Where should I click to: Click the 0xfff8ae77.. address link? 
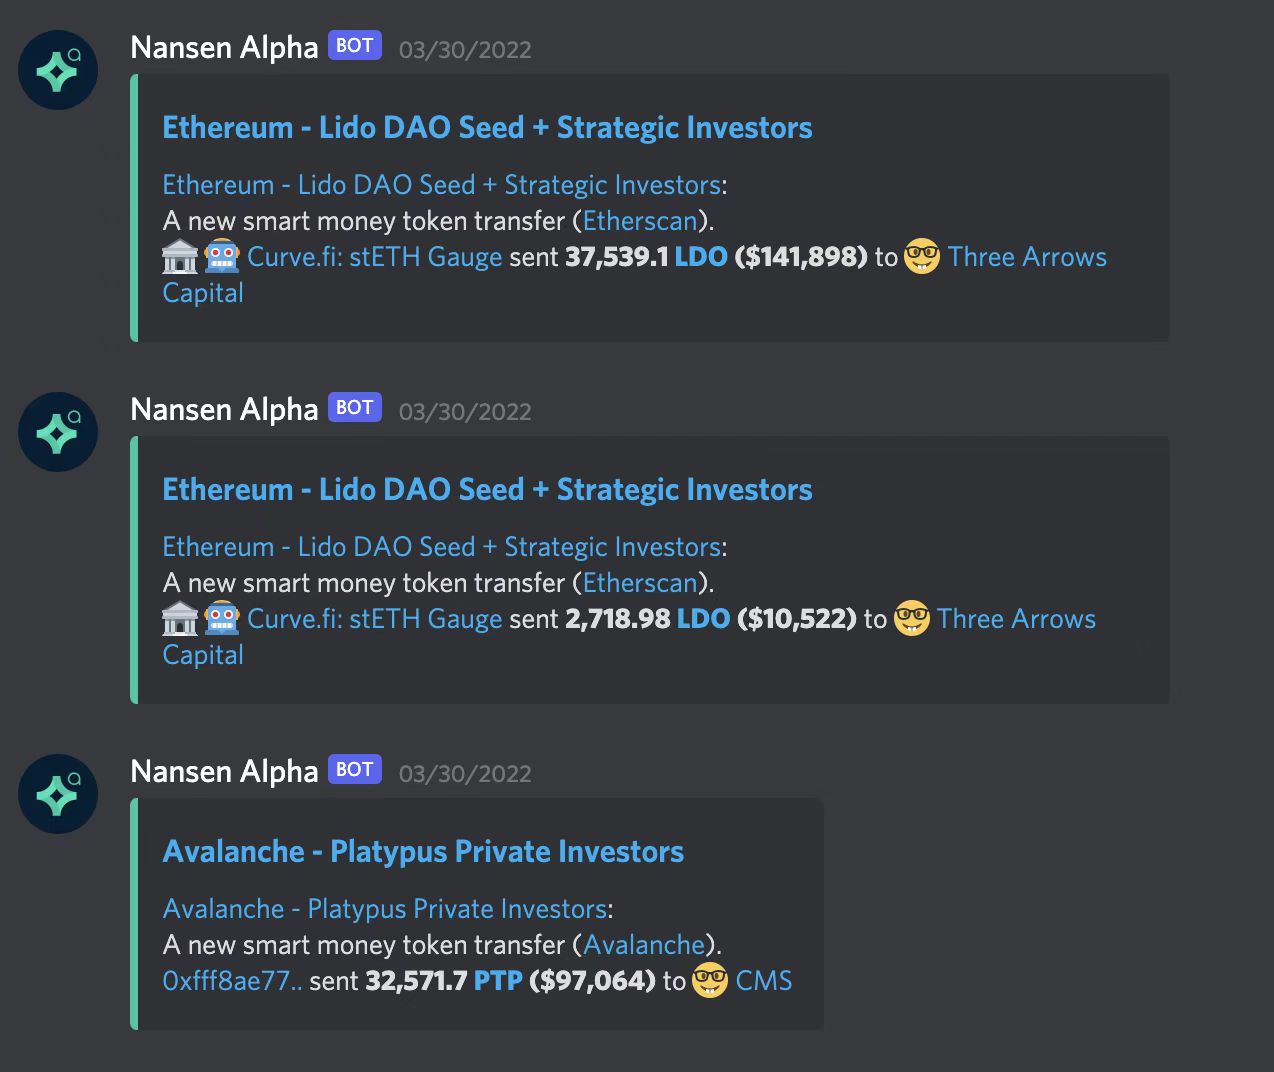tap(232, 981)
